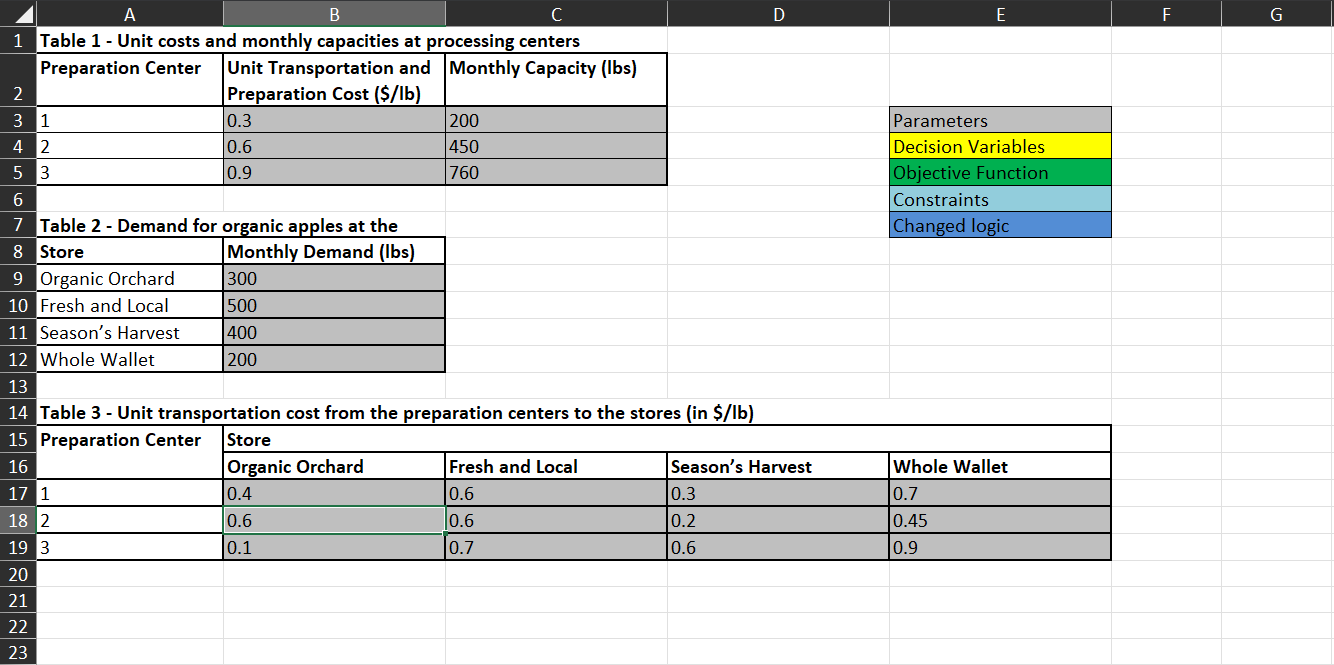Viewport: 1334px width, 665px height.
Task: Select the Table 1 title cell
Action: [128, 41]
